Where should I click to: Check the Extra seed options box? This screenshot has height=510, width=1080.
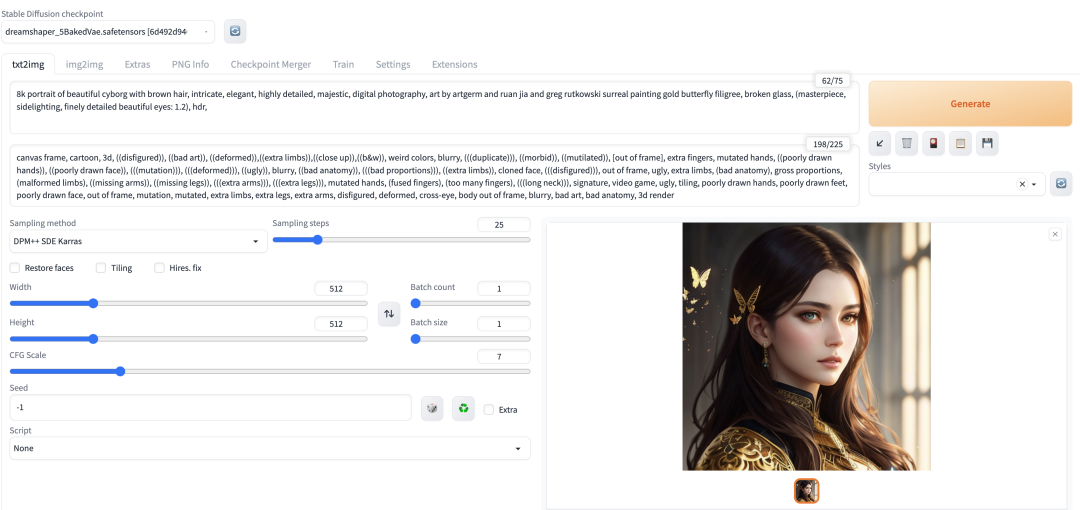pyautogui.click(x=489, y=409)
